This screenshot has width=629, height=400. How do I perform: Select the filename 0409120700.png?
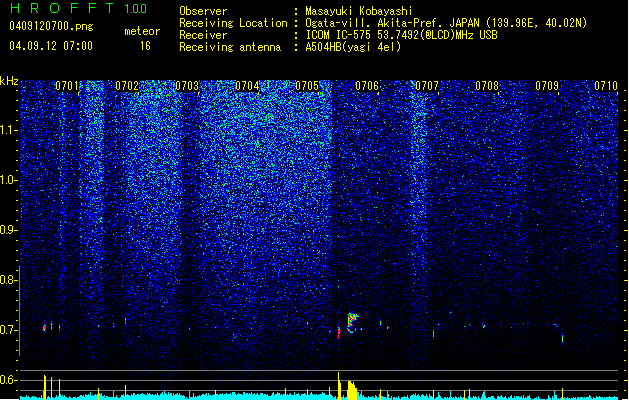[x=51, y=26]
